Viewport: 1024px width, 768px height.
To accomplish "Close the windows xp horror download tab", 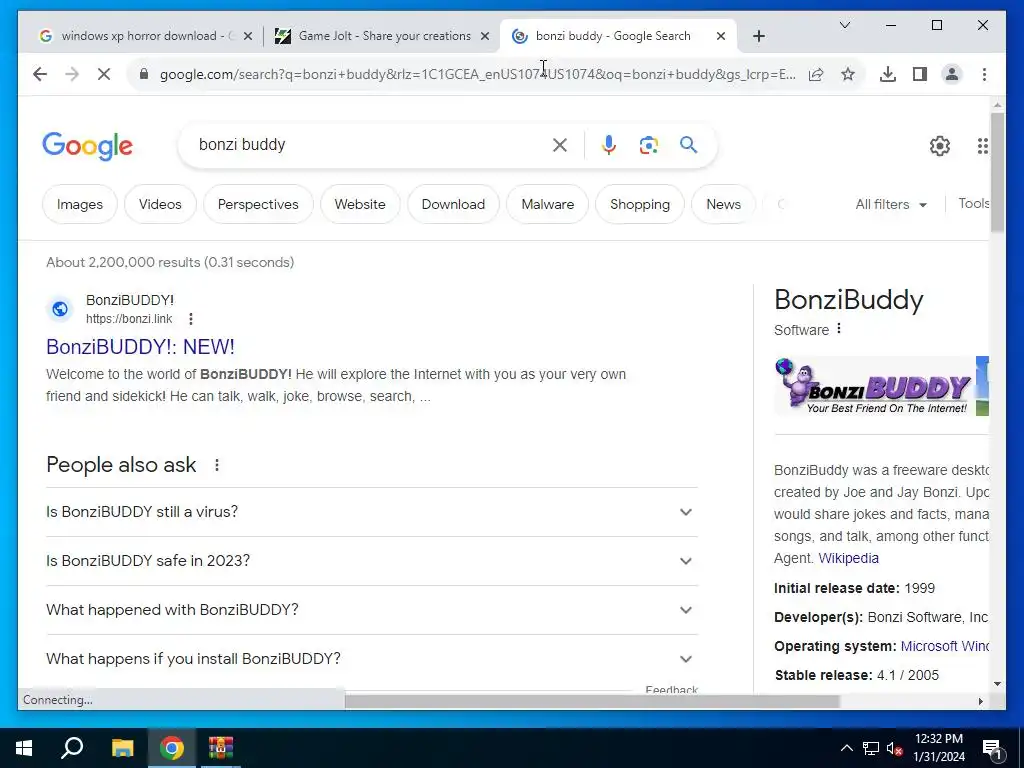I will [248, 36].
